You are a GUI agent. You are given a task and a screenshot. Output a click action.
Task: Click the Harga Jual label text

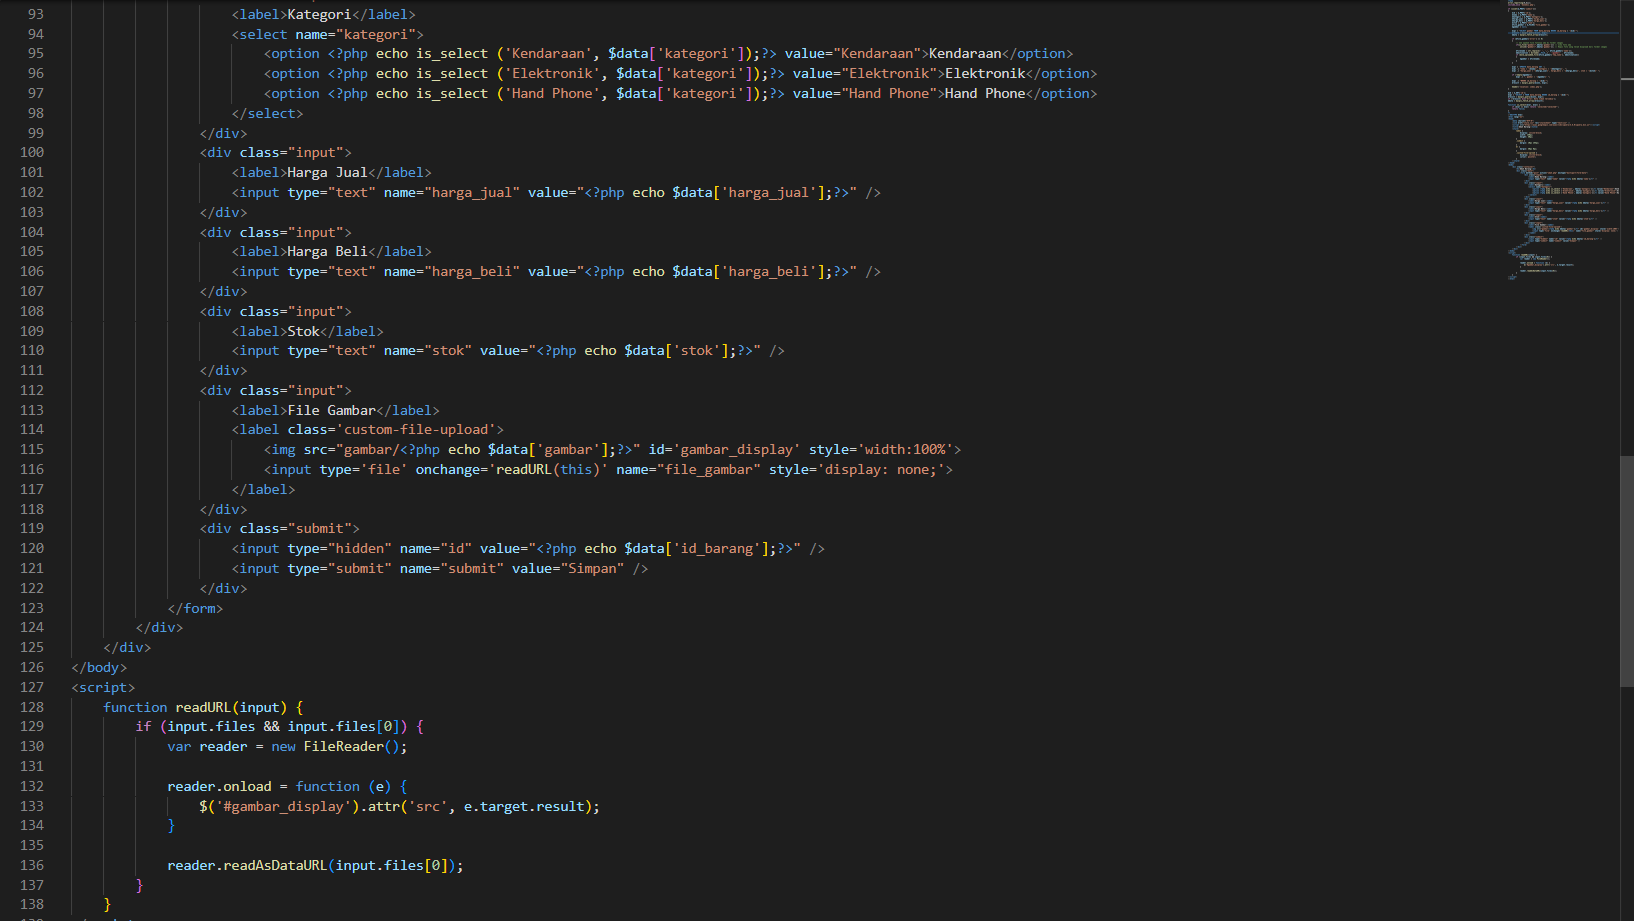pos(325,172)
